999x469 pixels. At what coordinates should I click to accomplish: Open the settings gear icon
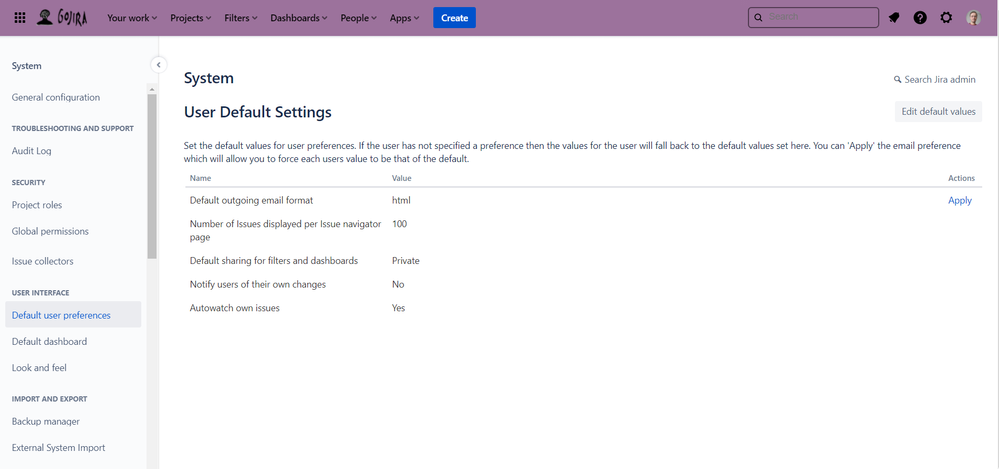point(946,18)
